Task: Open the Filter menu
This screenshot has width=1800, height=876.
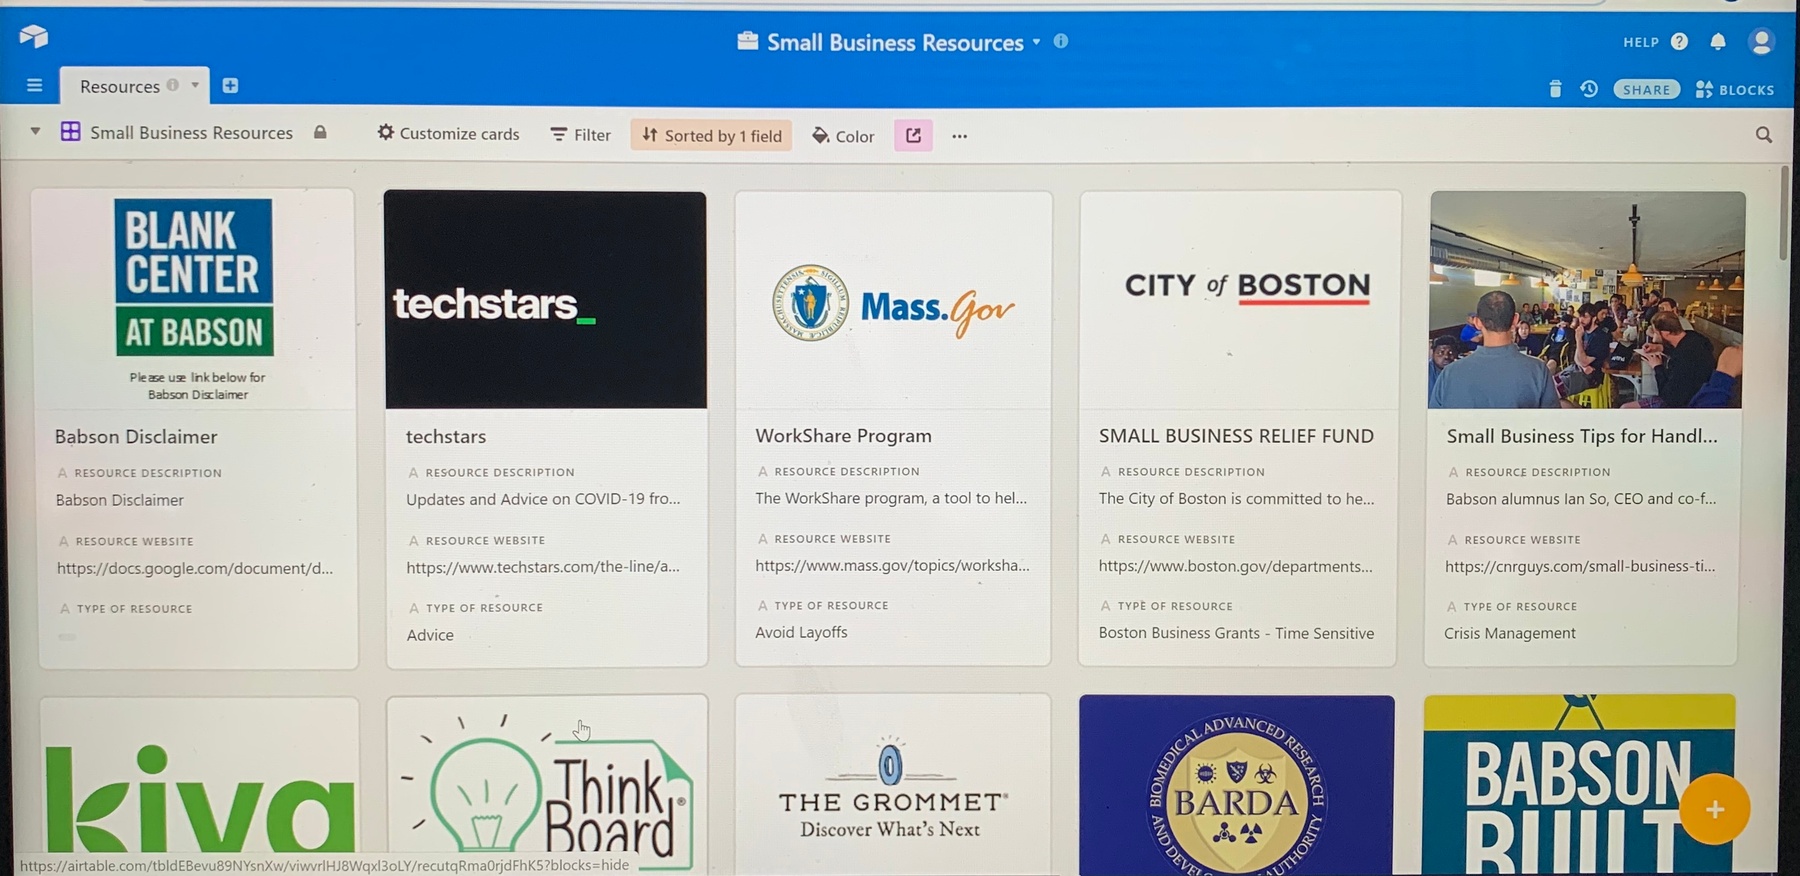Action: [x=580, y=135]
